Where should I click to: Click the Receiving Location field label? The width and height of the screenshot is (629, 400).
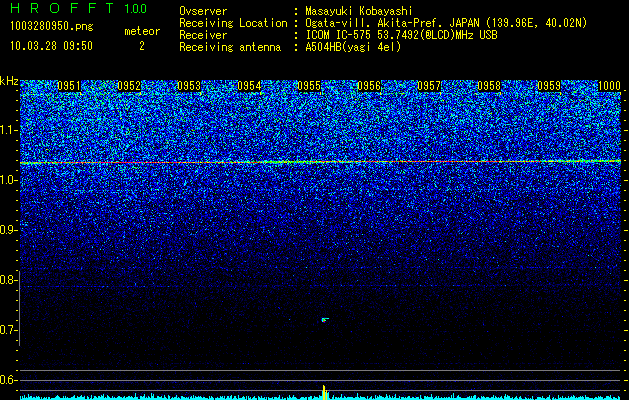click(x=233, y=23)
